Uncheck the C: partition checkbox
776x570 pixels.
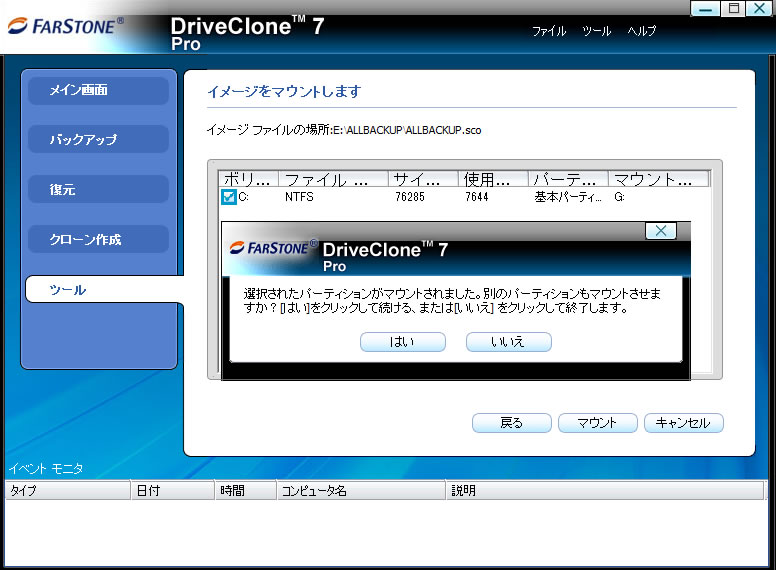pyautogui.click(x=229, y=197)
